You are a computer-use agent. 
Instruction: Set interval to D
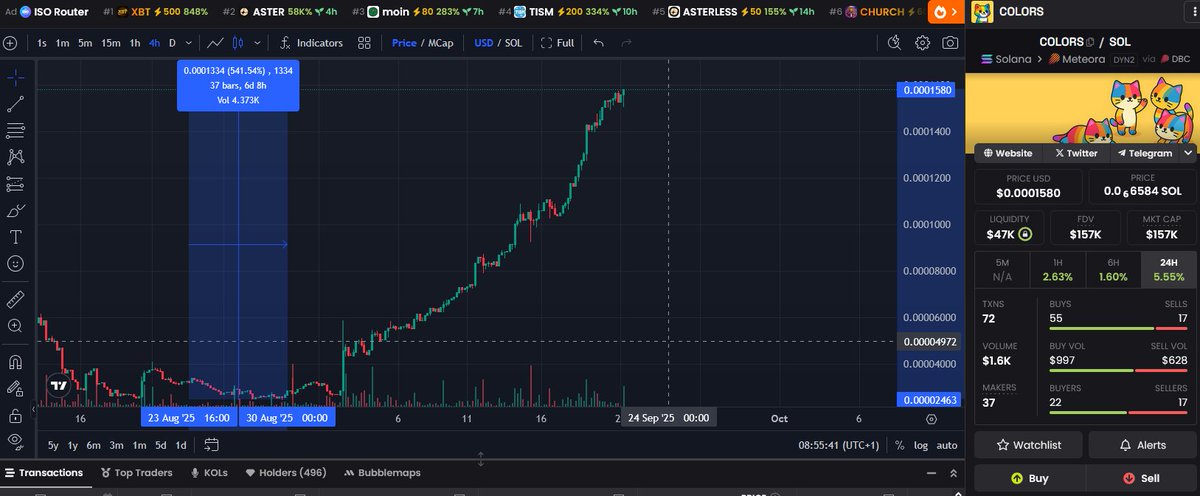[x=172, y=43]
